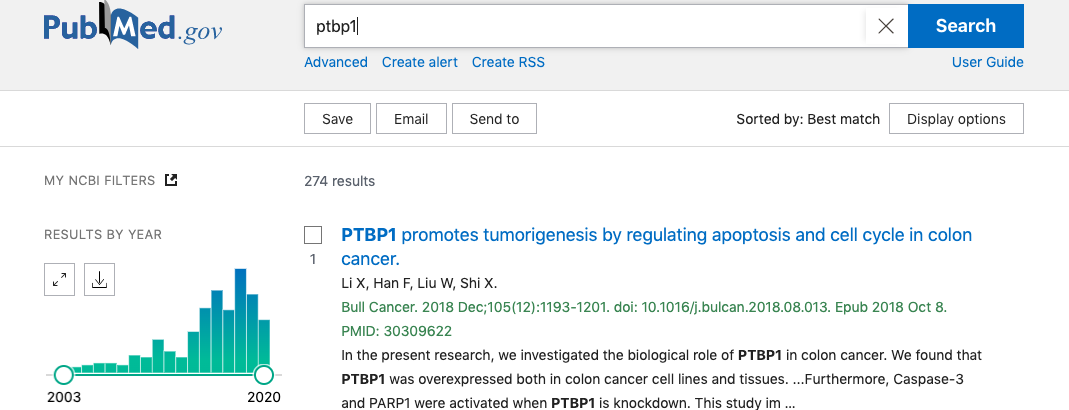Clear the search box with X icon
The width and height of the screenshot is (1069, 410).
pos(885,27)
